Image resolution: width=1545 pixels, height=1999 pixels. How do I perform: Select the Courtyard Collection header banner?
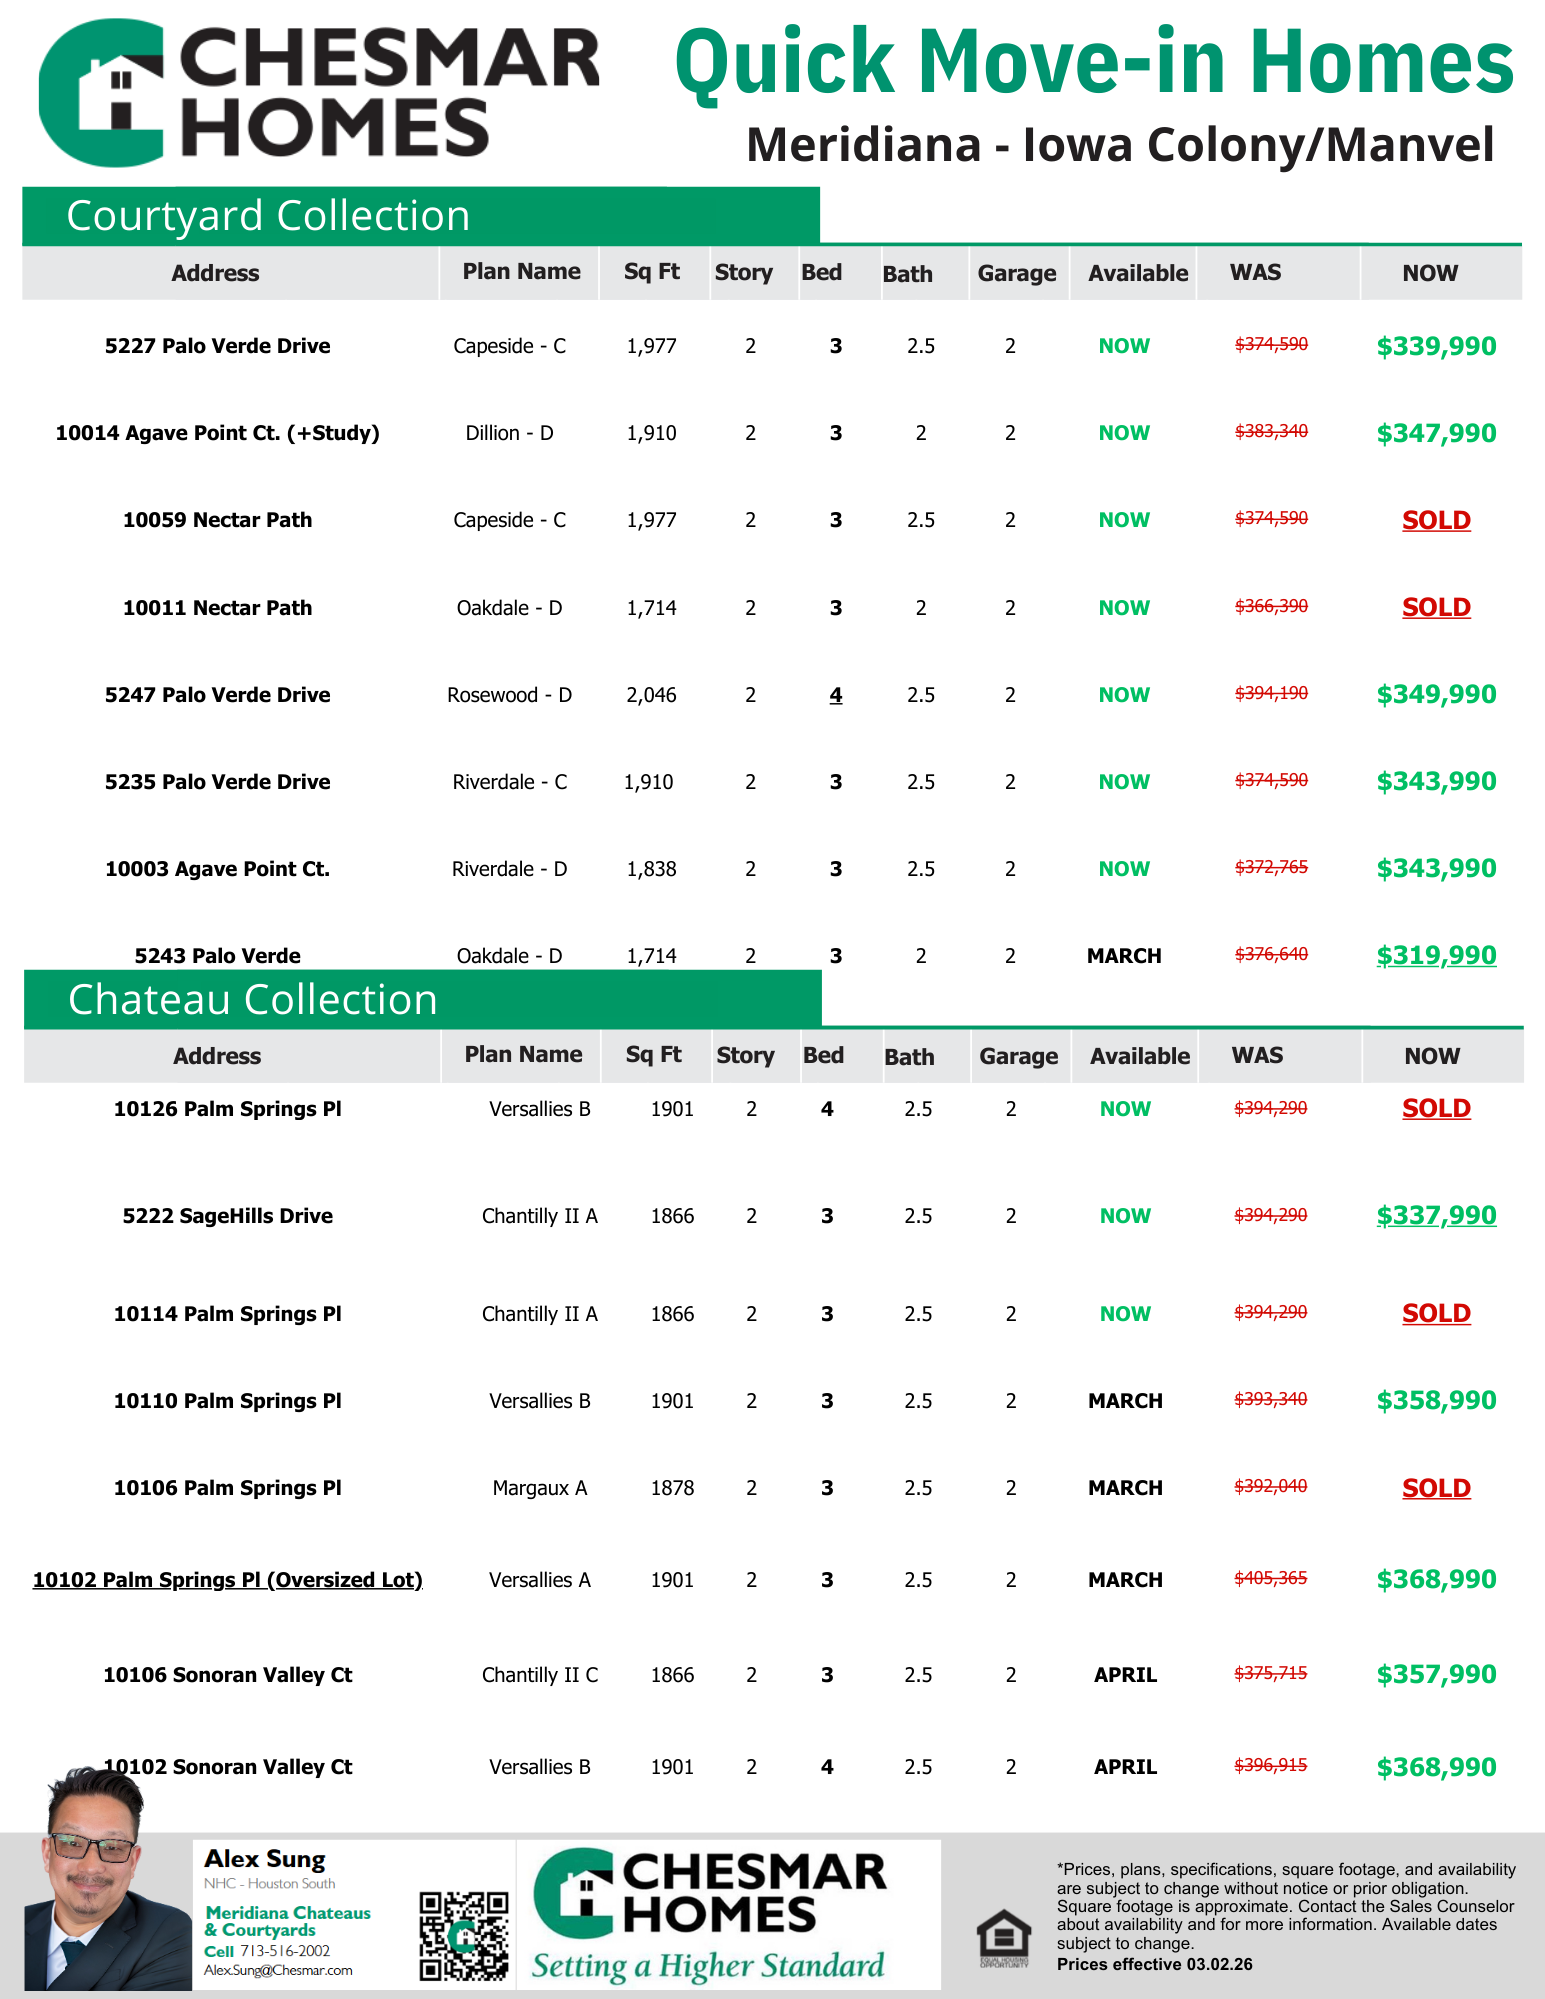click(420, 215)
